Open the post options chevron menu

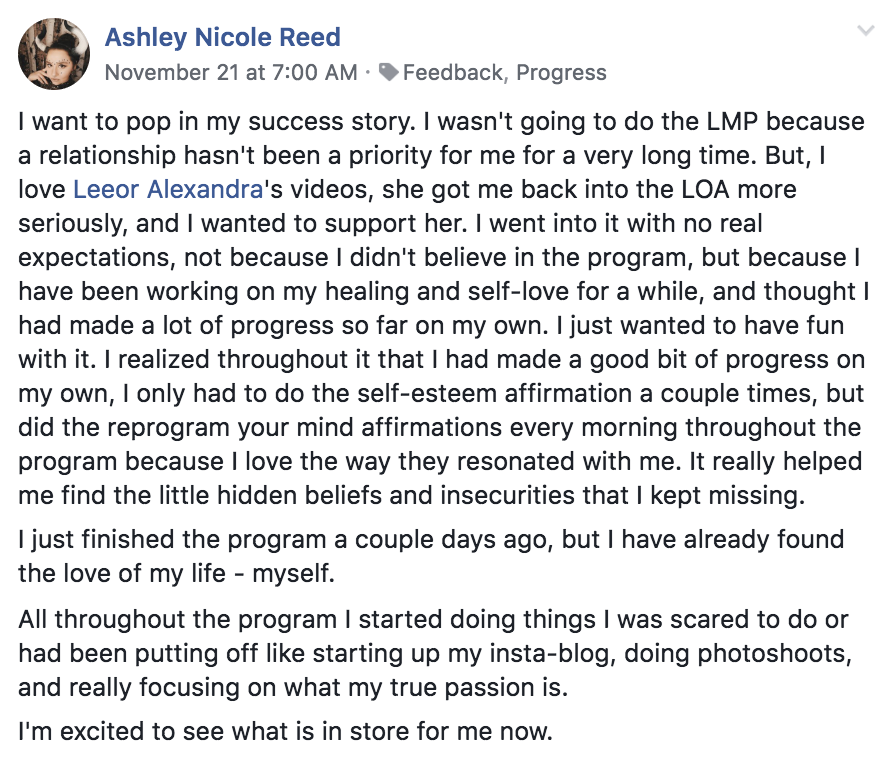[x=866, y=30]
